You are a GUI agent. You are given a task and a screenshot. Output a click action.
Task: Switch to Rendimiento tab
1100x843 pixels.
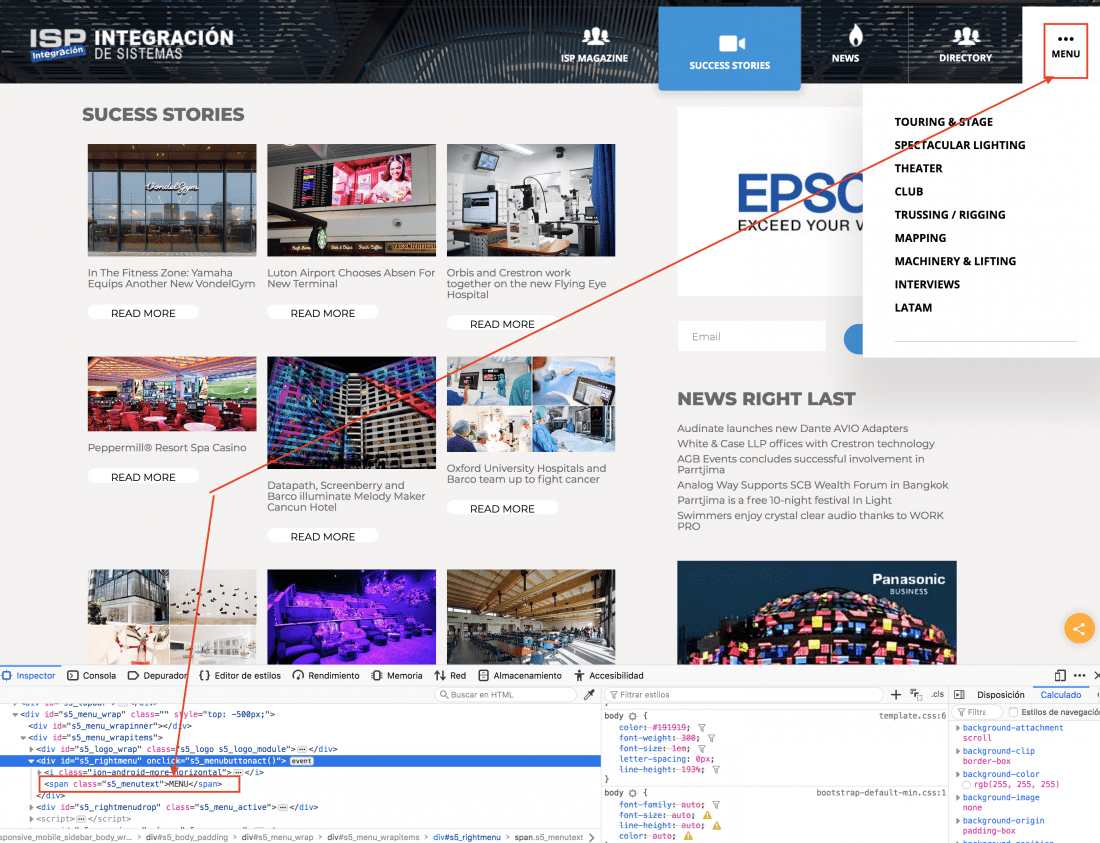coord(326,675)
